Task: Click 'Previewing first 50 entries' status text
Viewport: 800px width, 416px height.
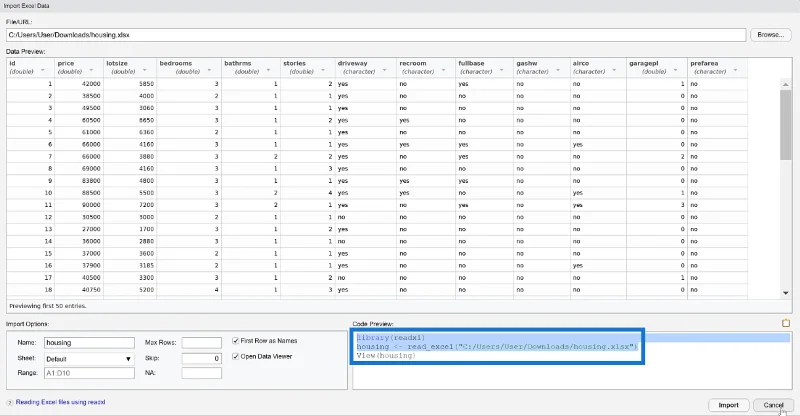Action: [x=47, y=306]
